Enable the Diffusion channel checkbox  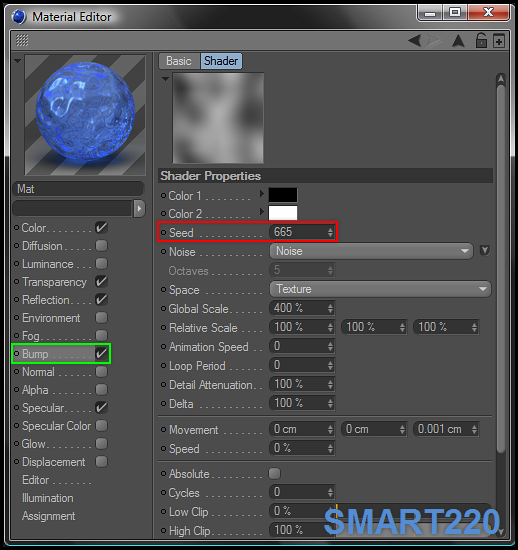(x=101, y=246)
